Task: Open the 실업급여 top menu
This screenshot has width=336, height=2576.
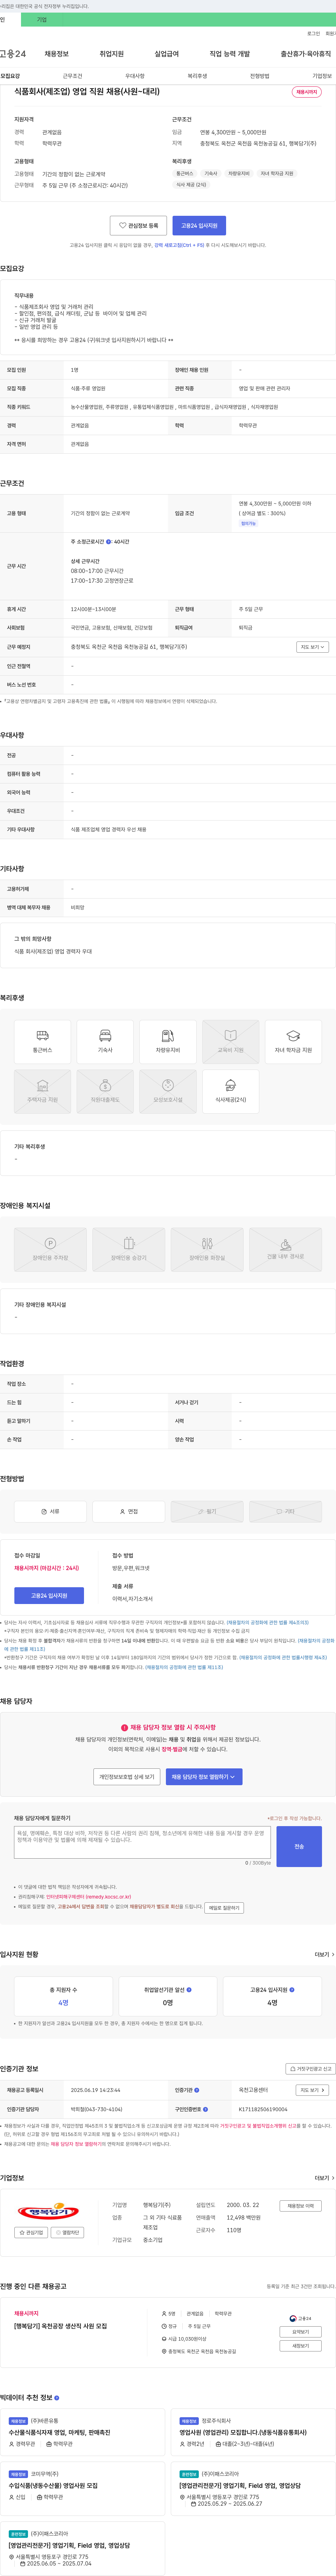Action: pyautogui.click(x=167, y=54)
